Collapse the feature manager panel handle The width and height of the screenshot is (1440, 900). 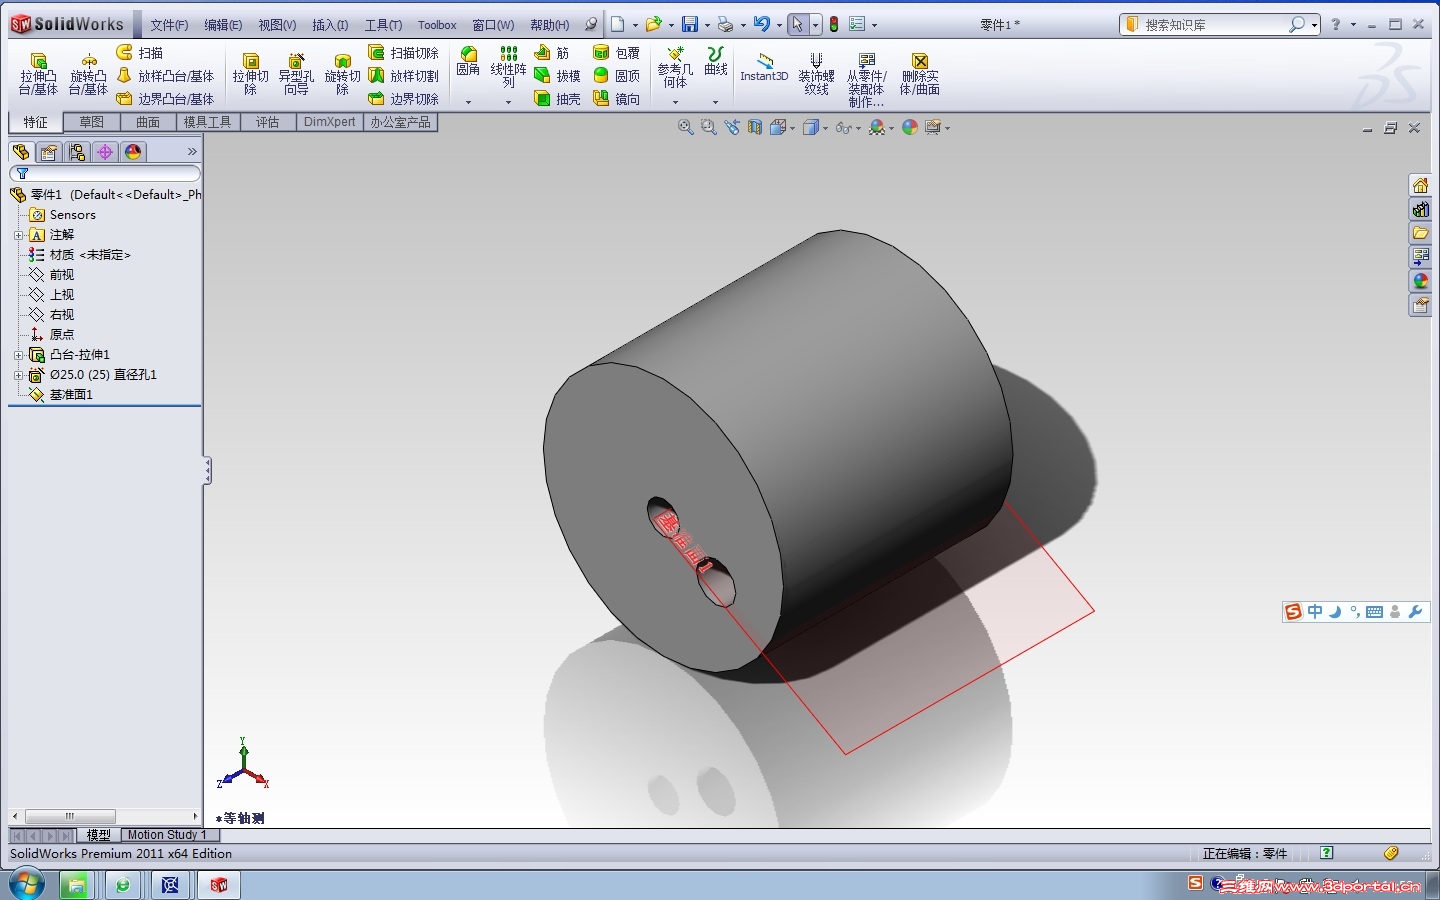point(207,471)
